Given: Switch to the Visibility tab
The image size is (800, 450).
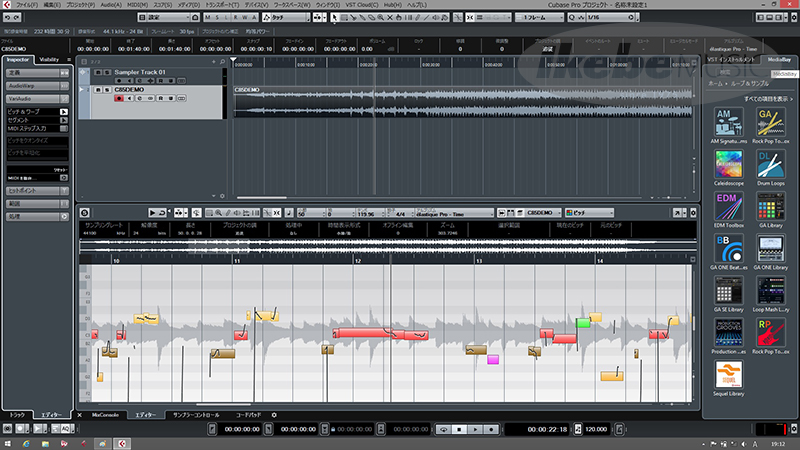Looking at the screenshot, I should [x=50, y=60].
